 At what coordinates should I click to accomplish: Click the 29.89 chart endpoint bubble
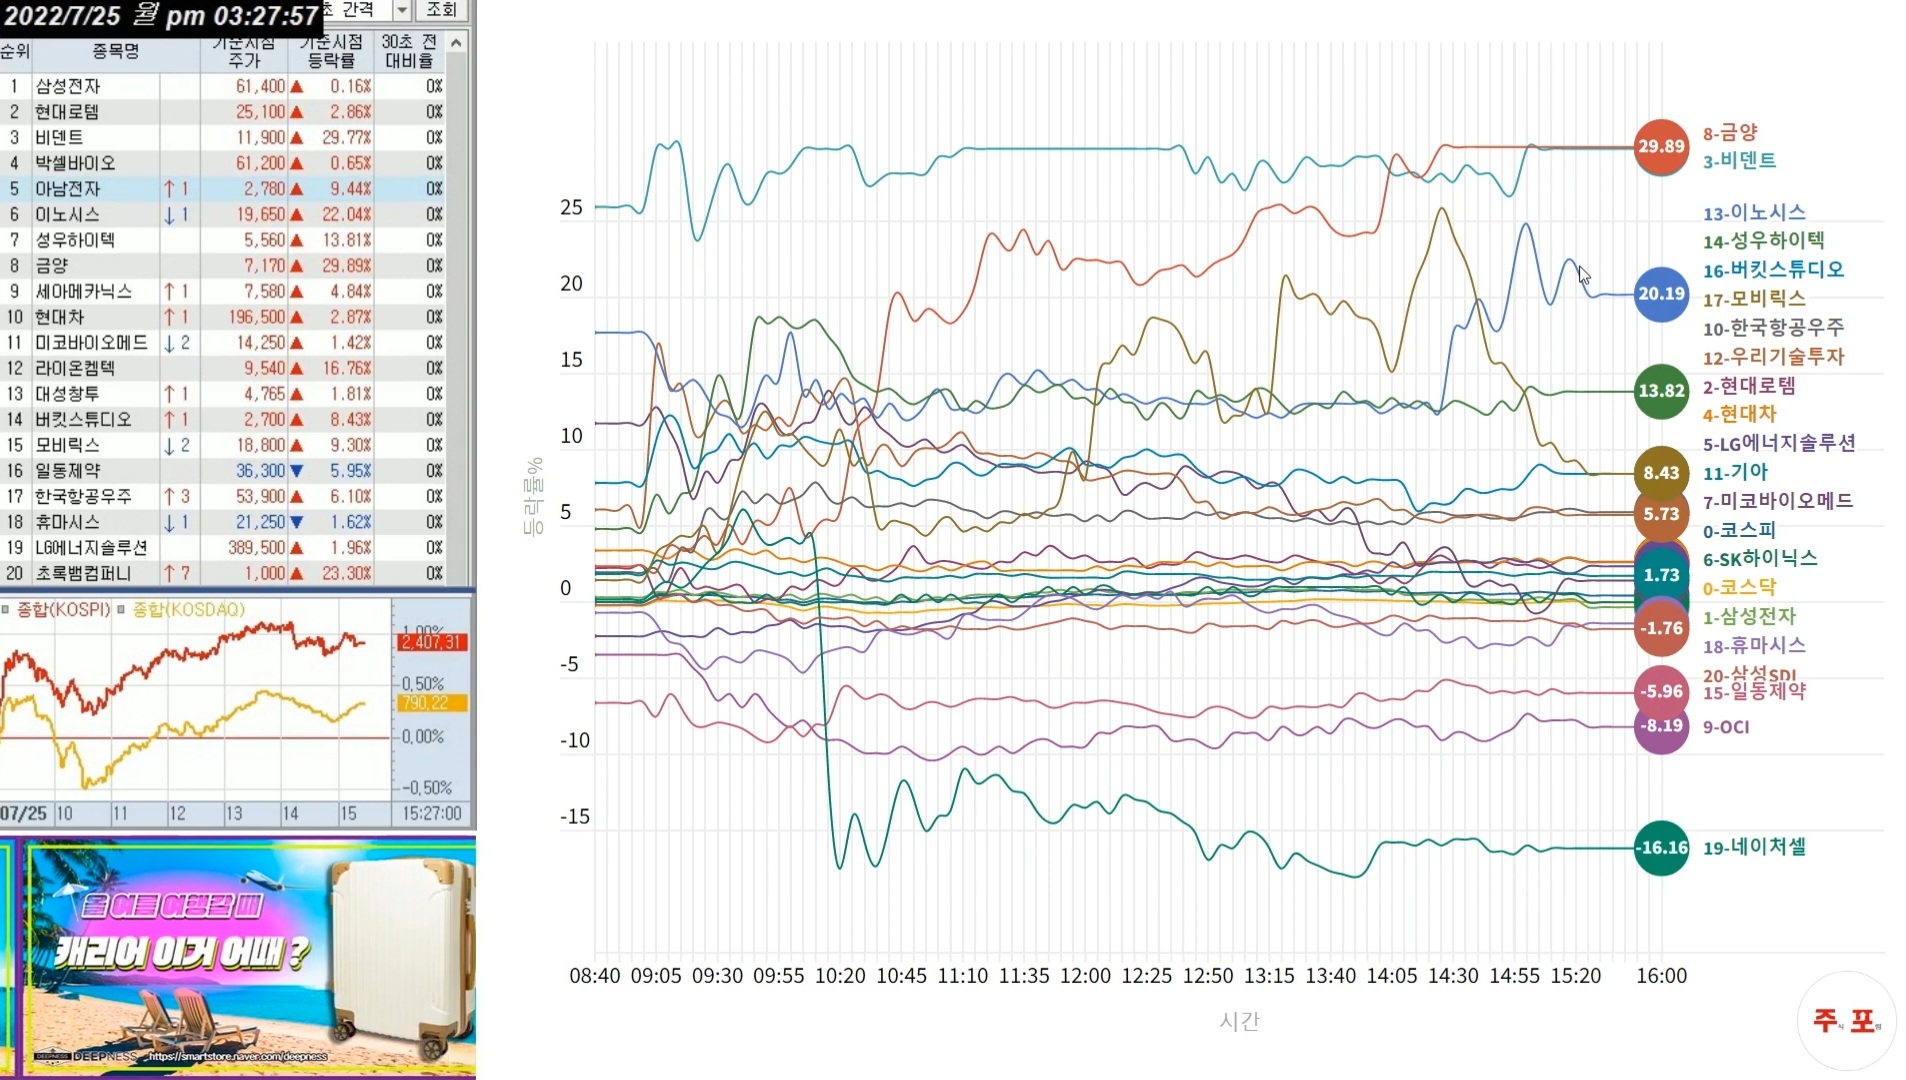[1661, 146]
